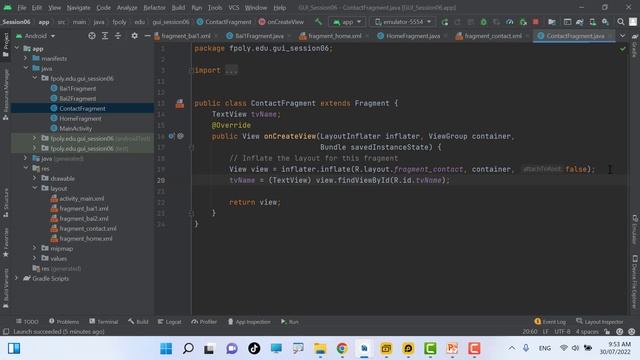The image size is (640, 360).
Task: Toggle the Structure tool window side tab
Action: tap(6, 202)
